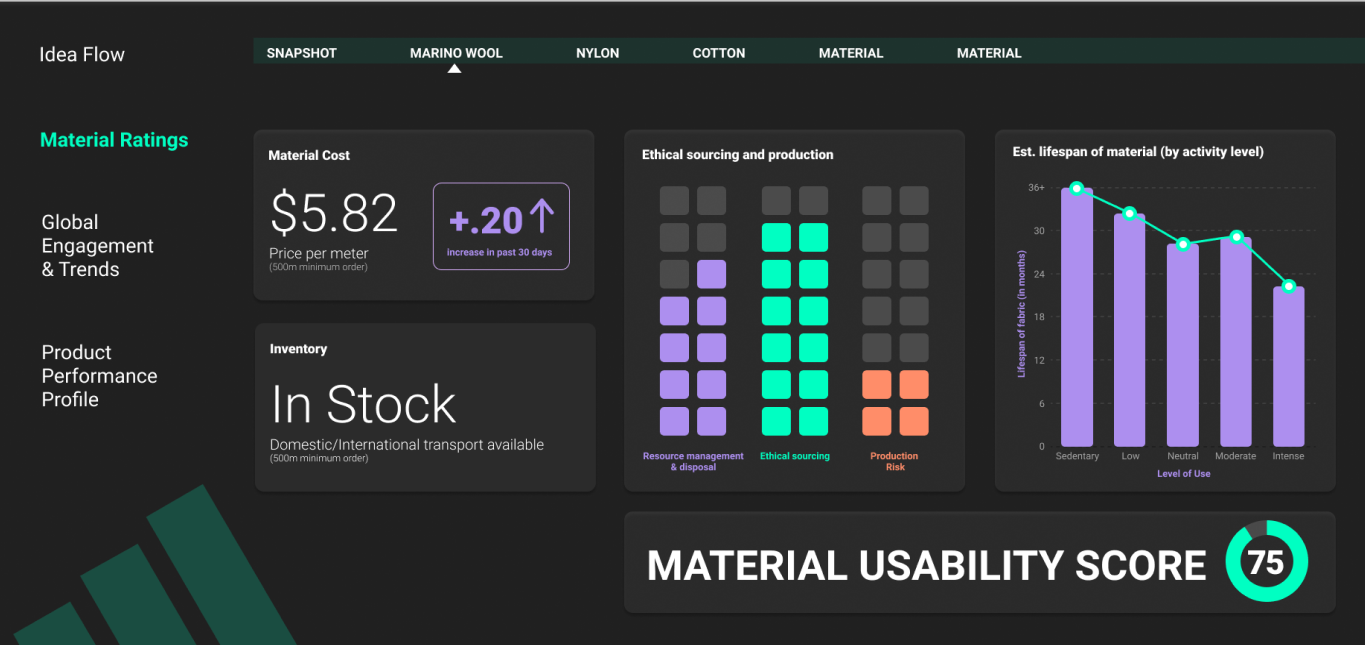
Task: Go to Product Performance Profile
Action: [x=99, y=376]
